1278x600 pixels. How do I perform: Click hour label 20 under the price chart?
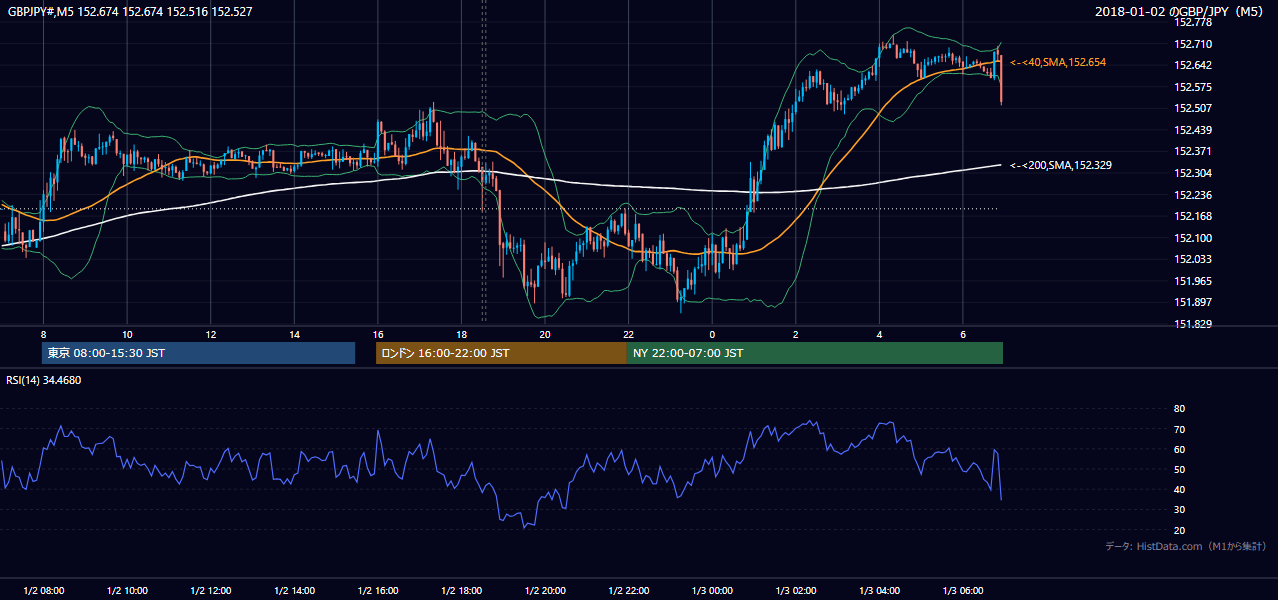point(545,334)
